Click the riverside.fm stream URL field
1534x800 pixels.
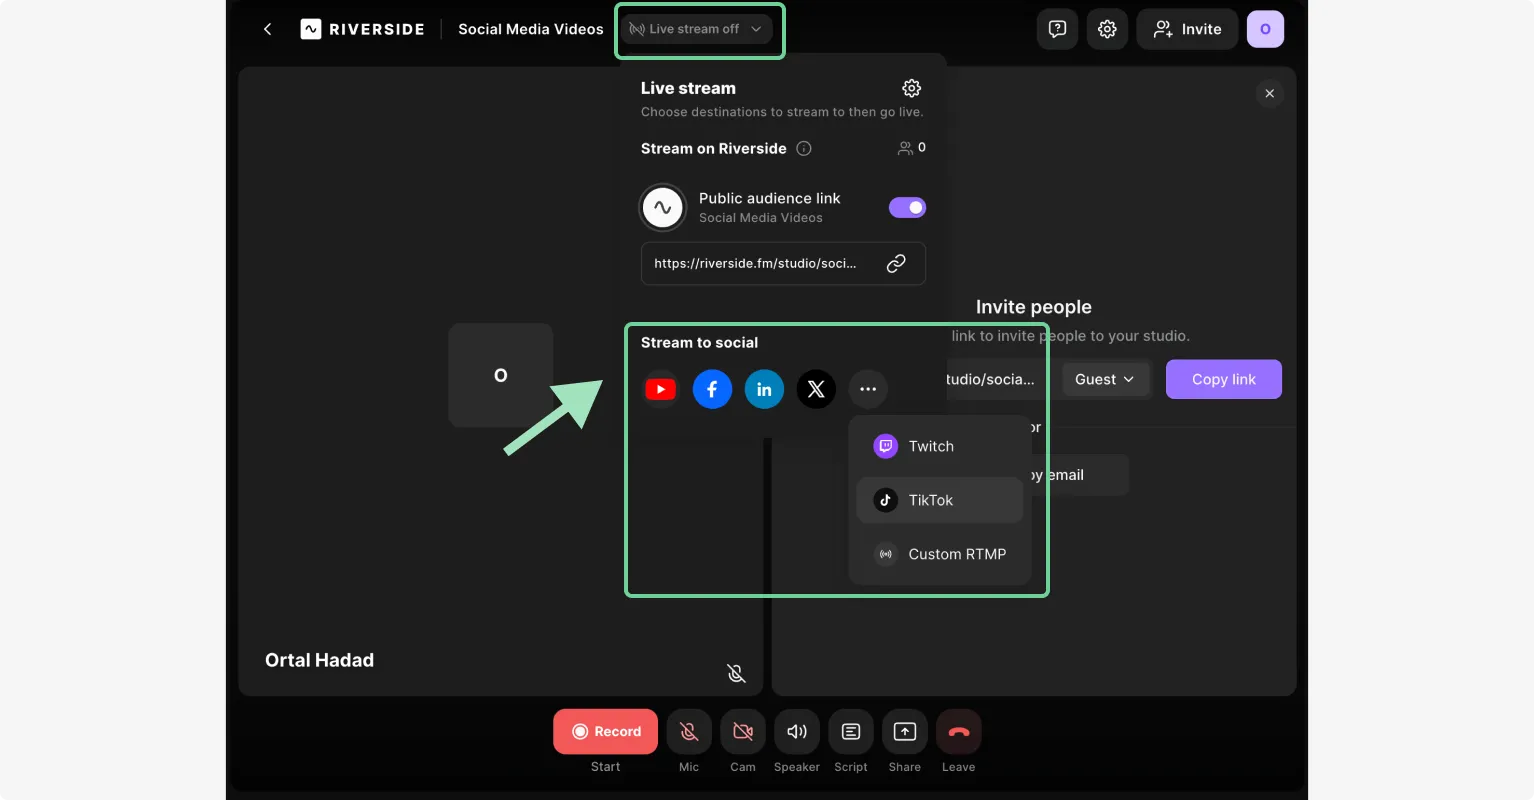click(x=783, y=263)
